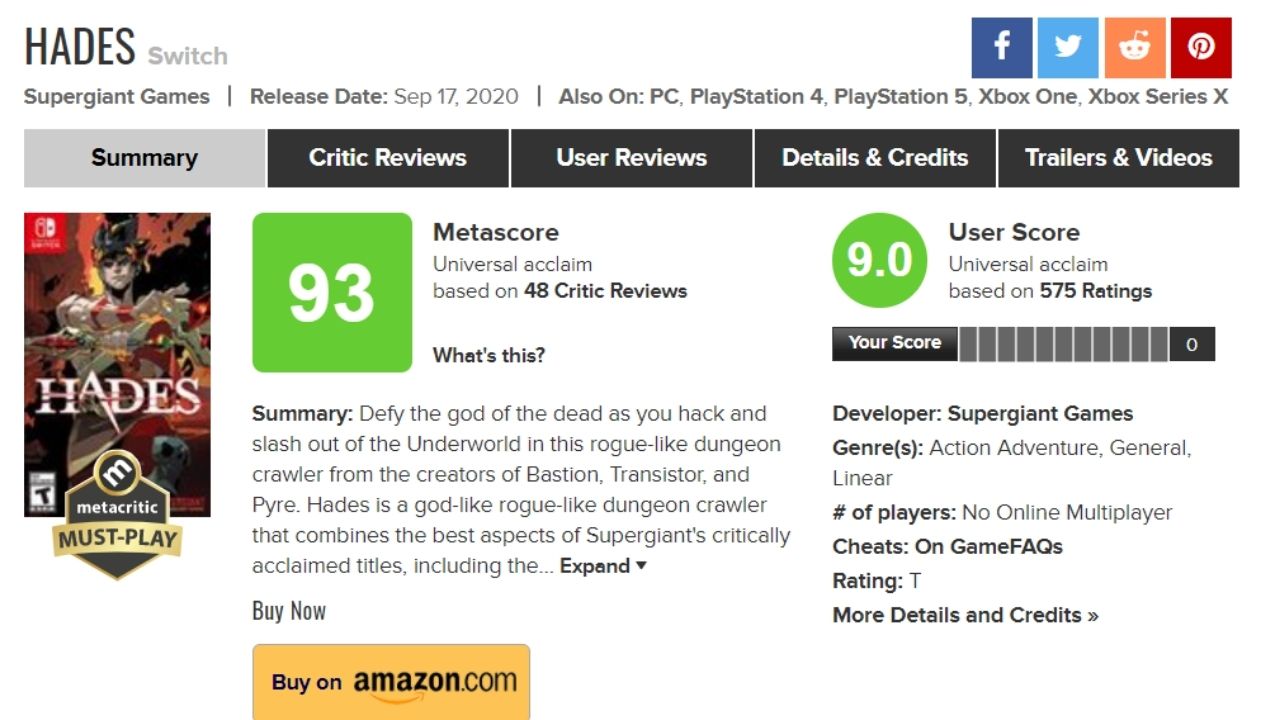The height and width of the screenshot is (720, 1280).
Task: Open the Critic Reviews tab
Action: (388, 158)
